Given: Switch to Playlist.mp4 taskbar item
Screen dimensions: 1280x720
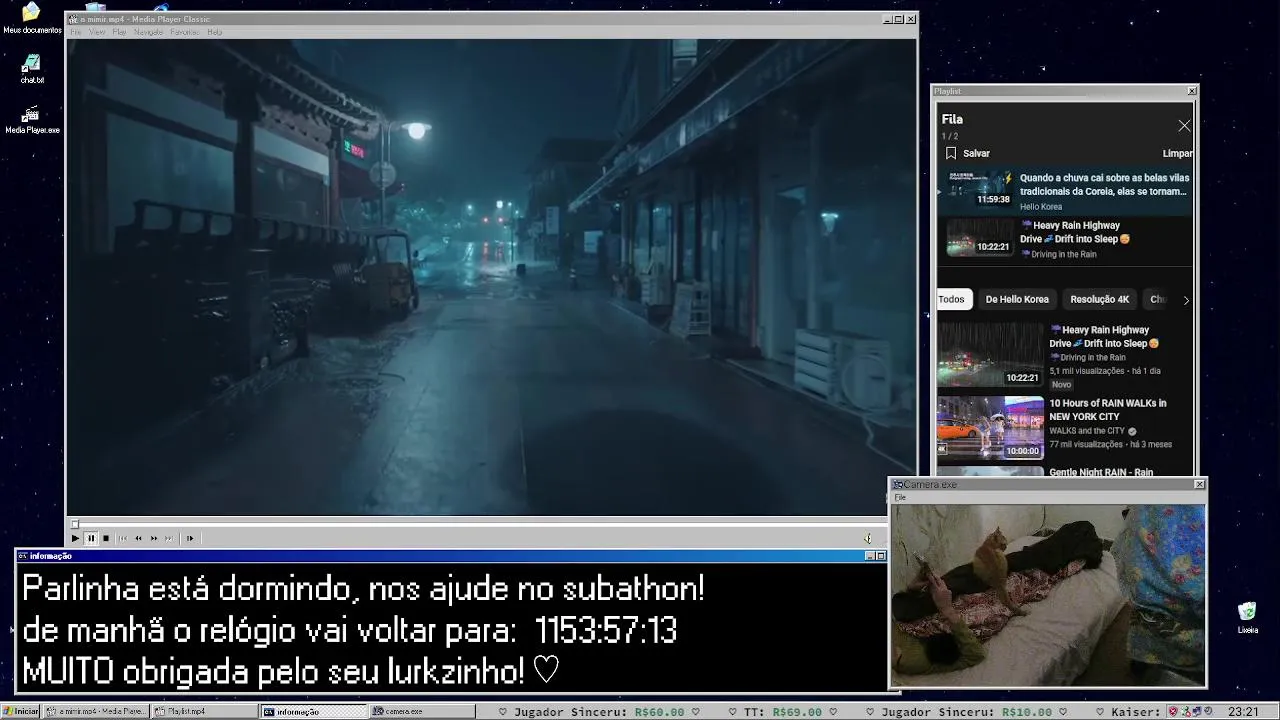Looking at the screenshot, I should (205, 711).
